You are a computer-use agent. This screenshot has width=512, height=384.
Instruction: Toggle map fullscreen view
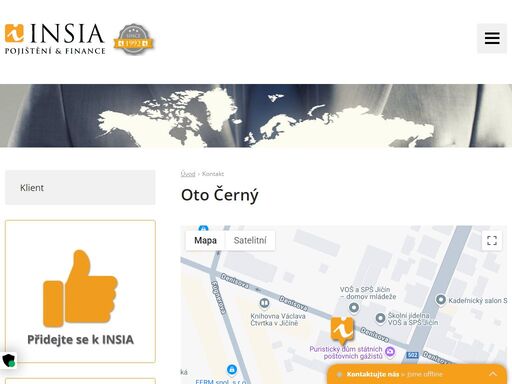492,240
